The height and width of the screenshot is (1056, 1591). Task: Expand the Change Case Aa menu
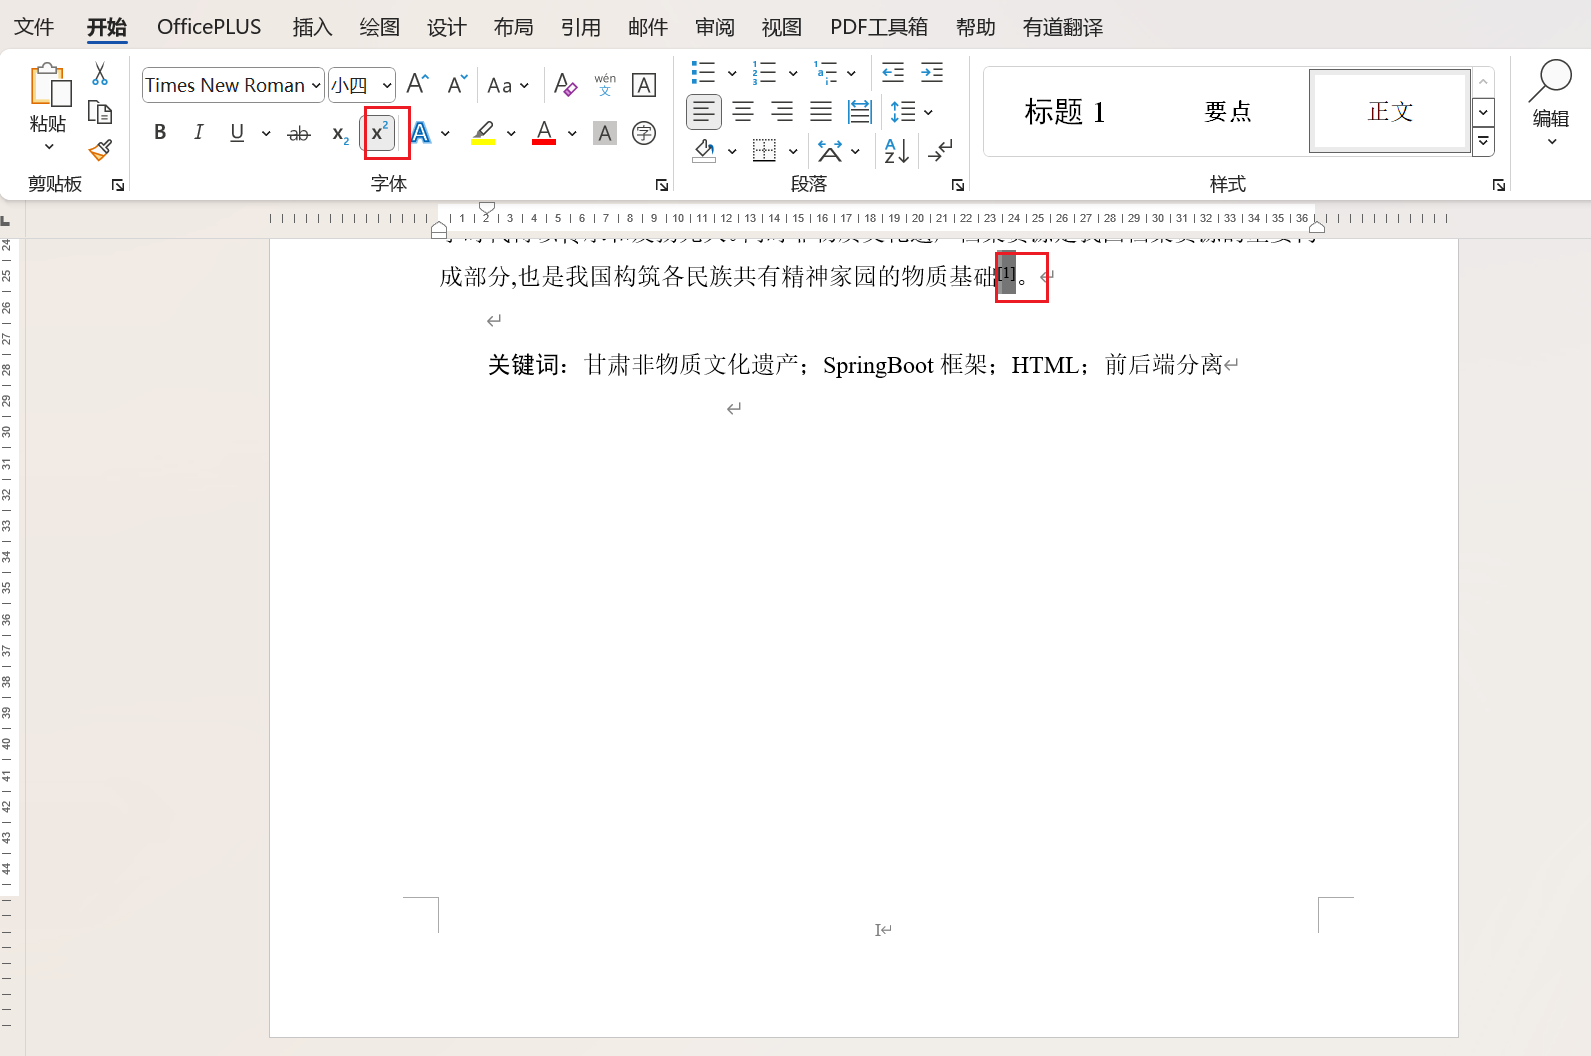(508, 85)
